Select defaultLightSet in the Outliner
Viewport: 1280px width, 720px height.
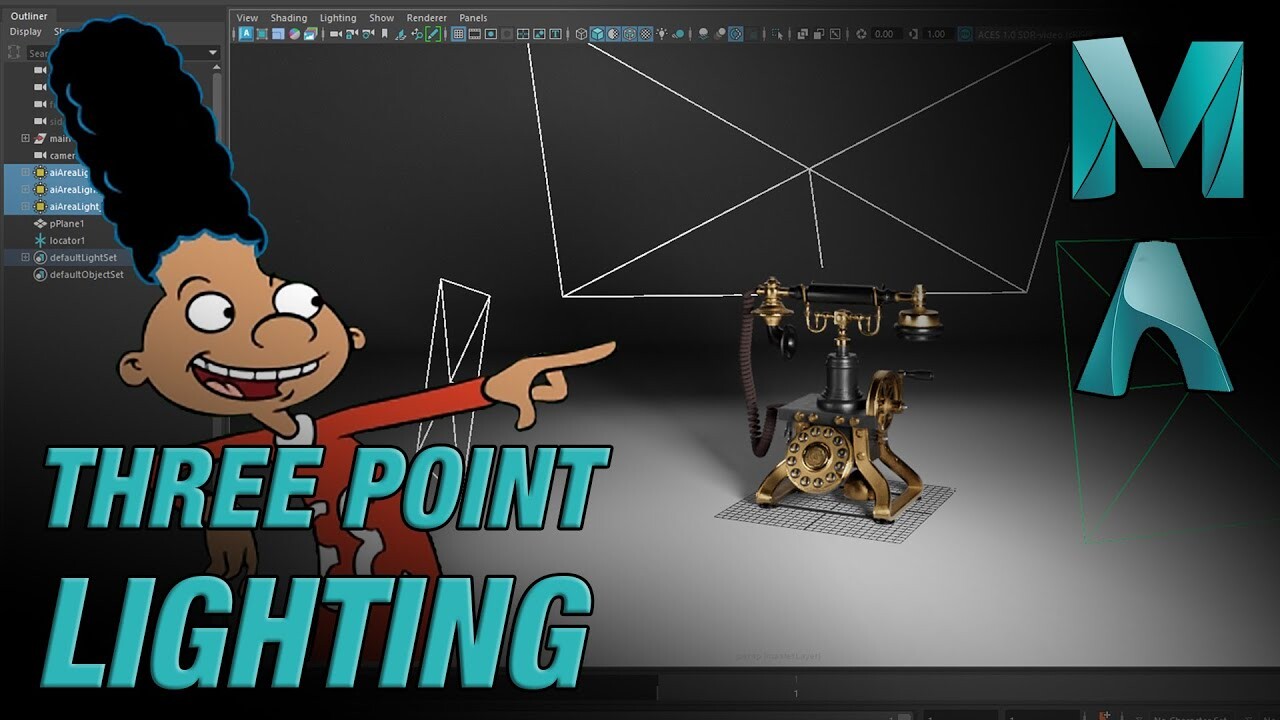(83, 257)
